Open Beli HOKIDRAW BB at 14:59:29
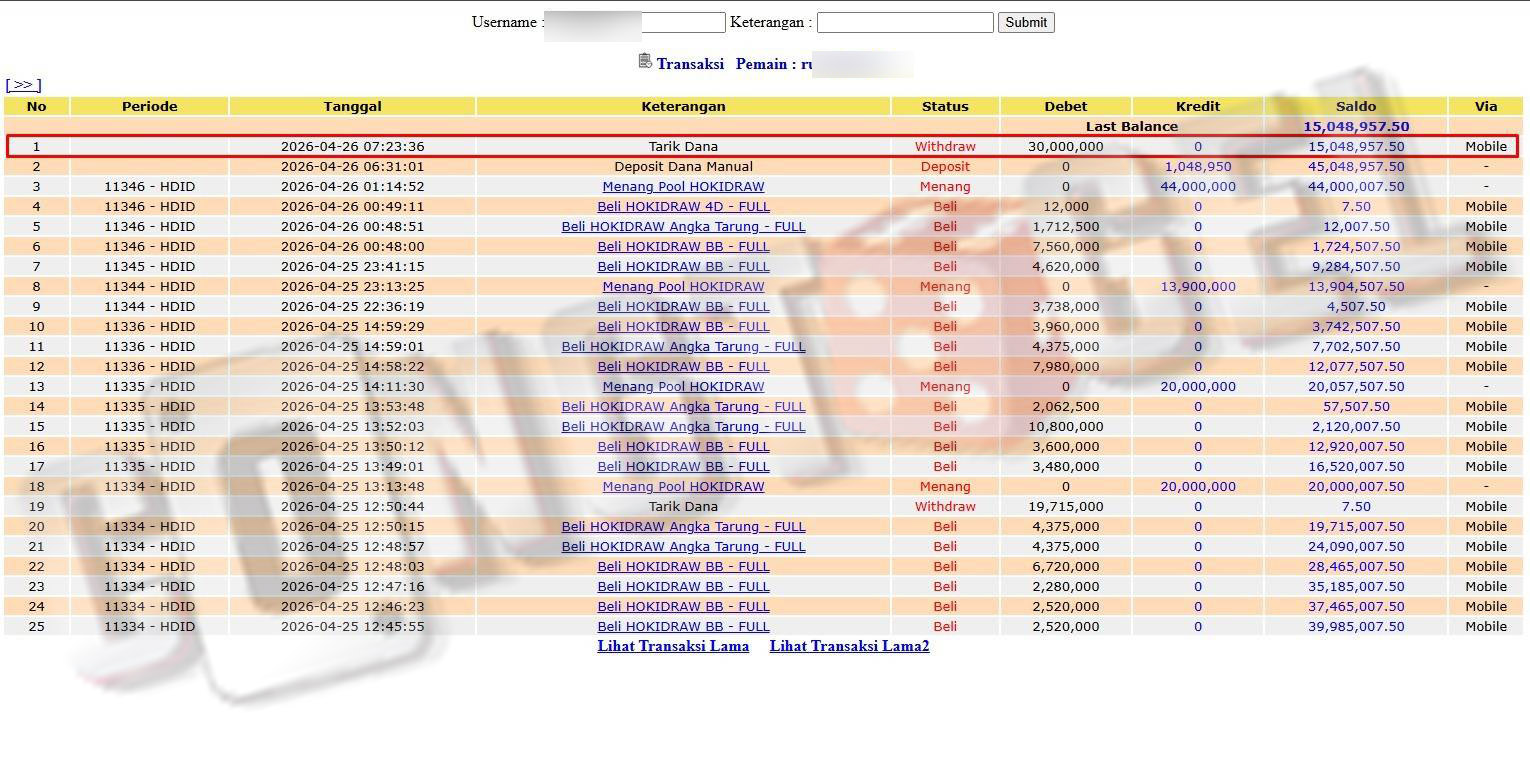This screenshot has height=775, width=1530. pyautogui.click(x=683, y=327)
